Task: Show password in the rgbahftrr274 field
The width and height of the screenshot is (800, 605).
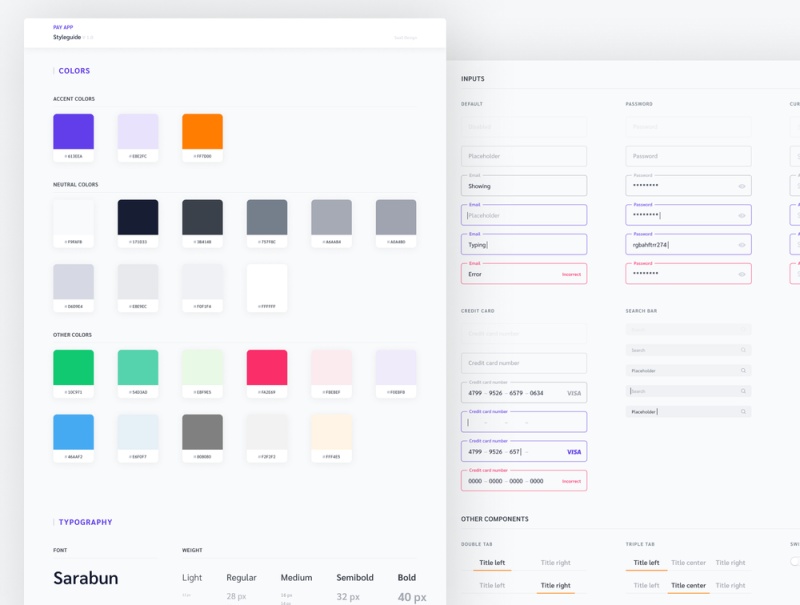Action: click(x=742, y=244)
